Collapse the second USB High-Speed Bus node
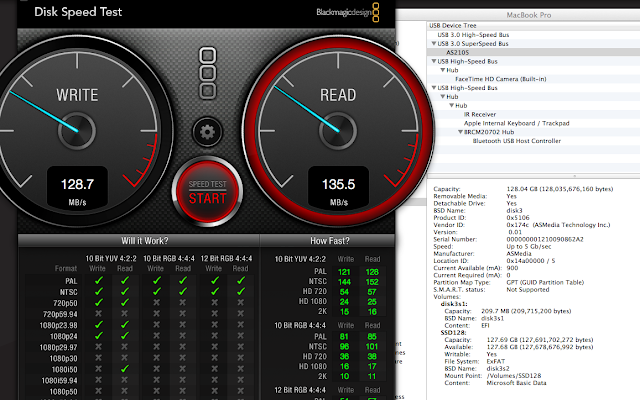 (x=433, y=88)
